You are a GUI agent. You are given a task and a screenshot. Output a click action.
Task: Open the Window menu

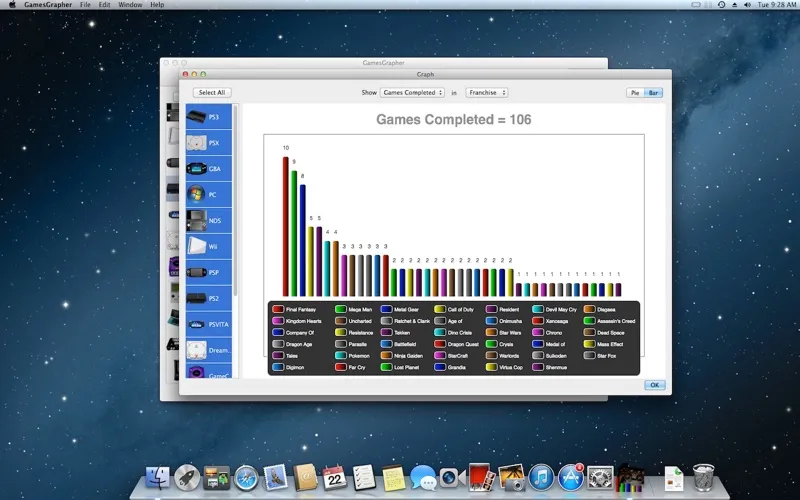pos(130,5)
